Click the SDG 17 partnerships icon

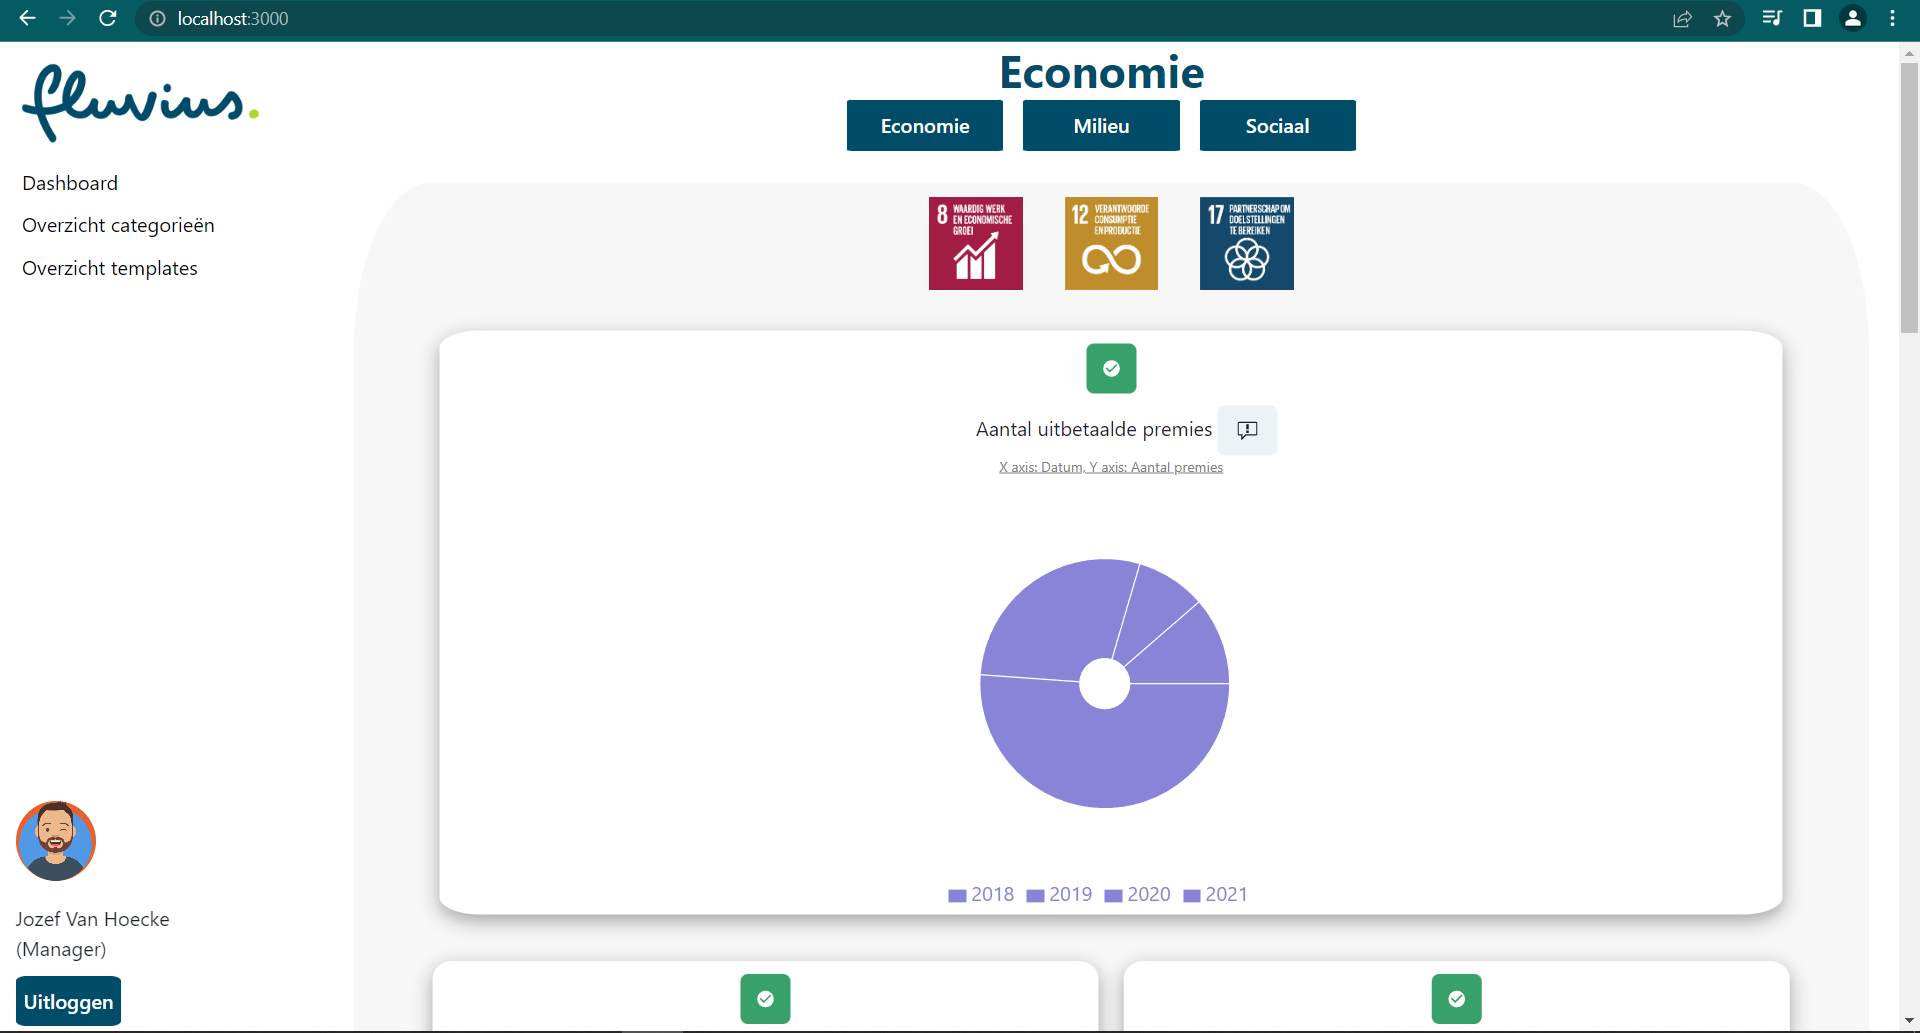coord(1246,243)
